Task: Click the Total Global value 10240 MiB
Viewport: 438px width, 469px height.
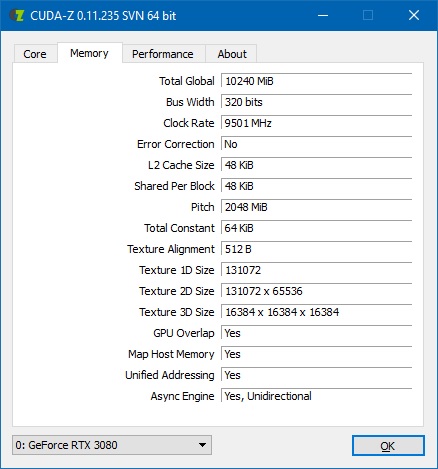Action: point(317,81)
